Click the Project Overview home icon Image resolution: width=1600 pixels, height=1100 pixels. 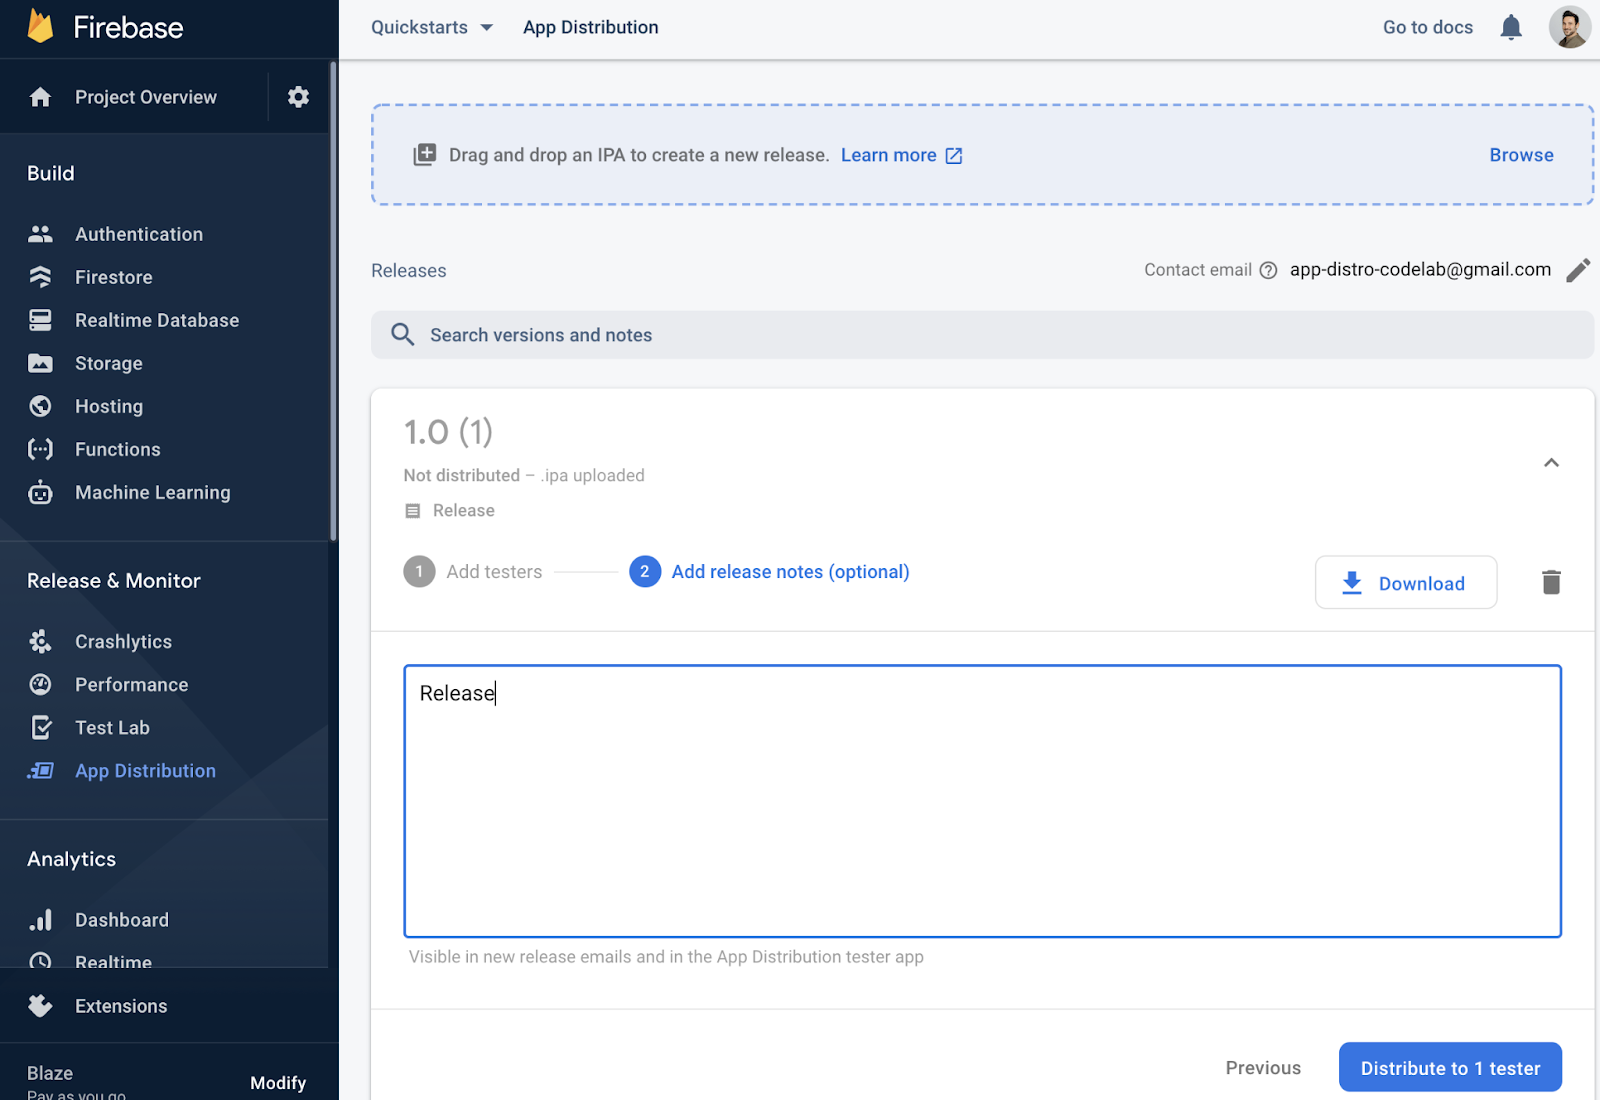point(40,97)
